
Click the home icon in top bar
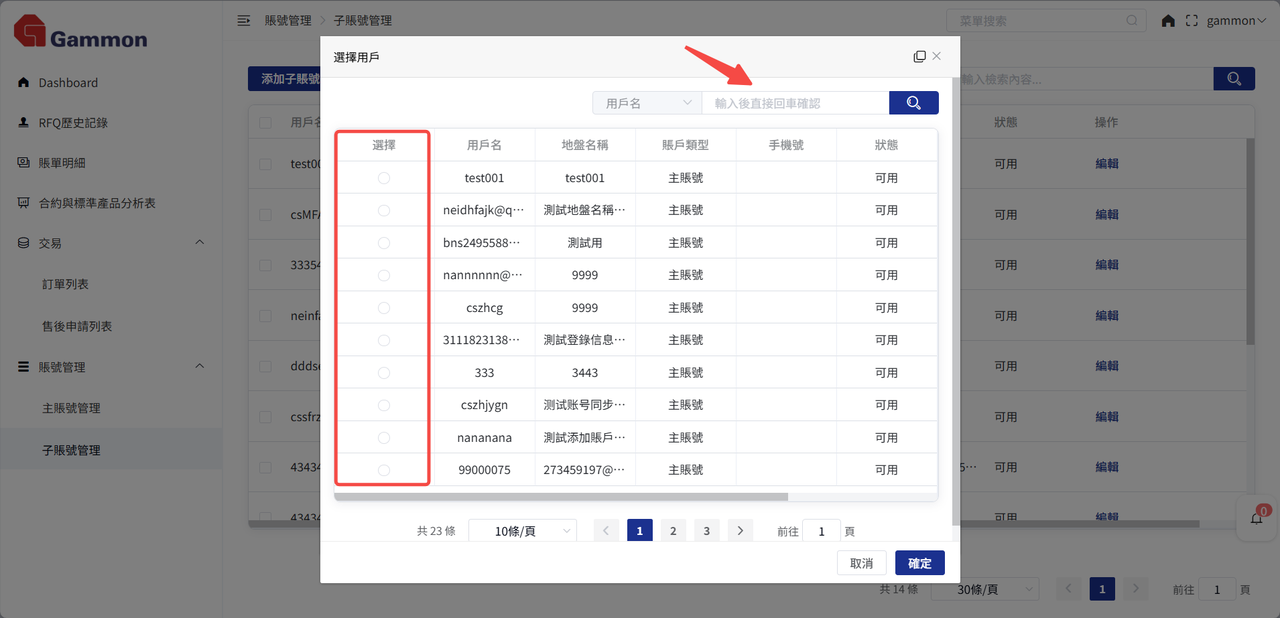pos(1168,21)
